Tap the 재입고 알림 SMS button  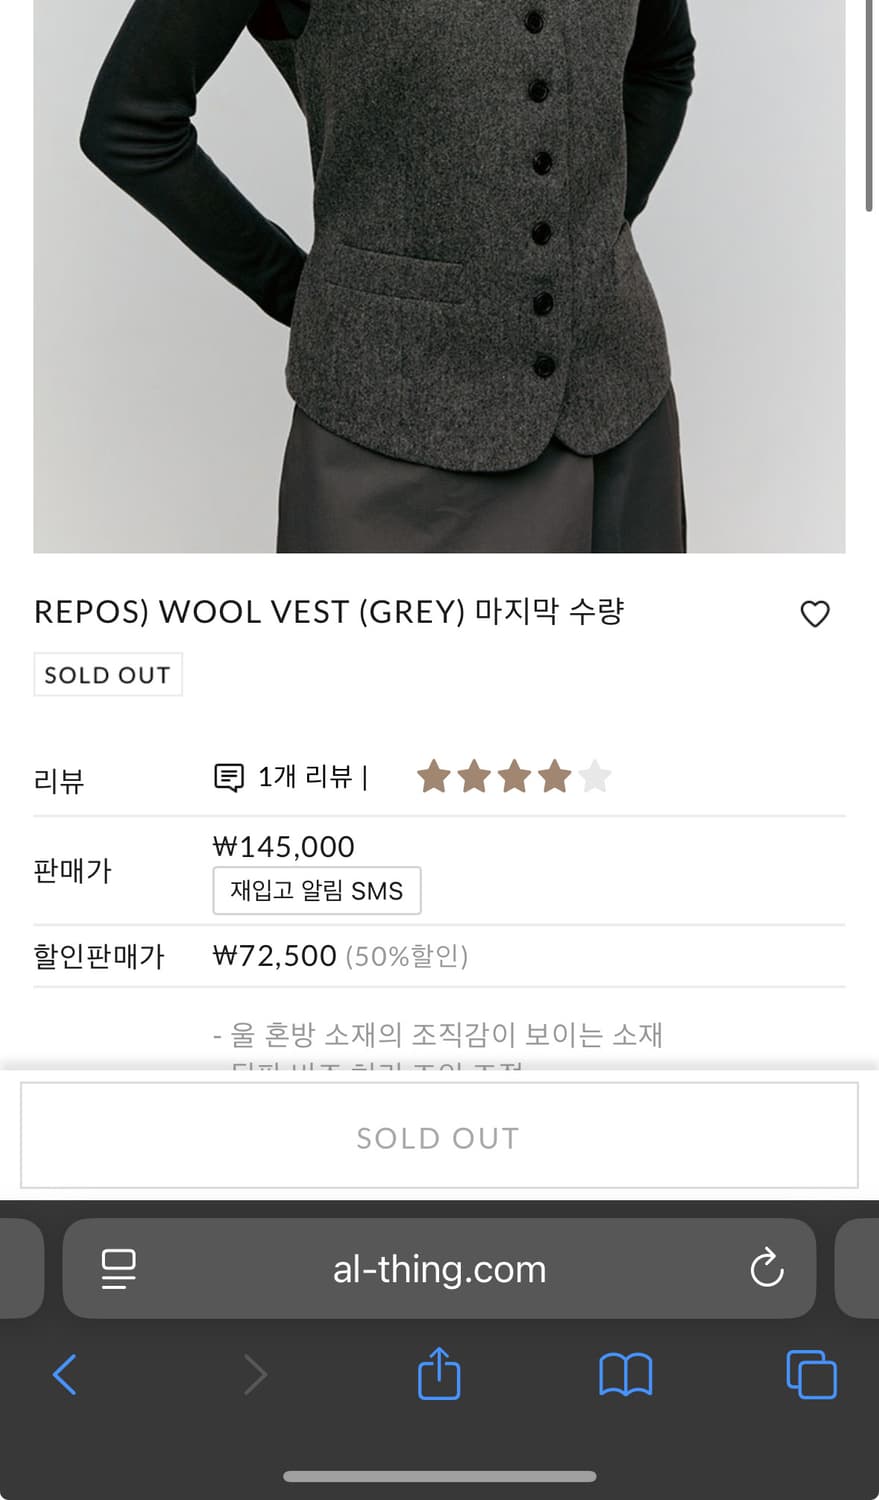(316, 890)
